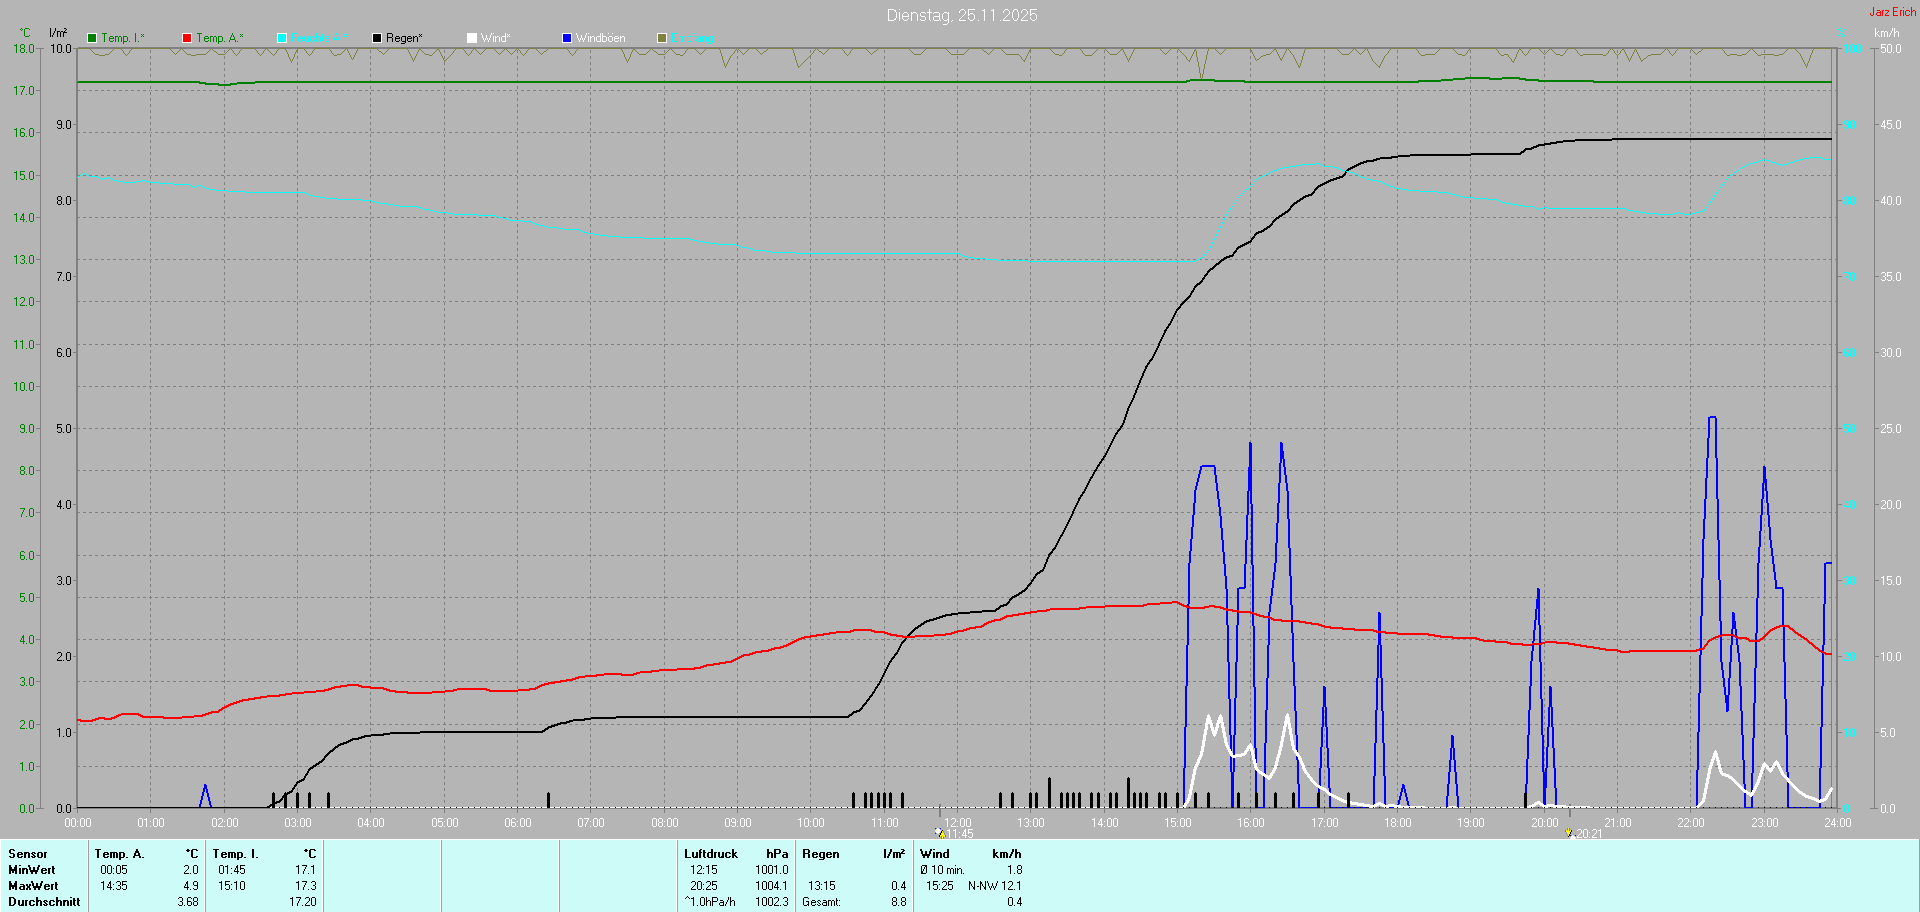
Task: Click the Luftdruck minimum value '1001.0'
Action: 772,870
